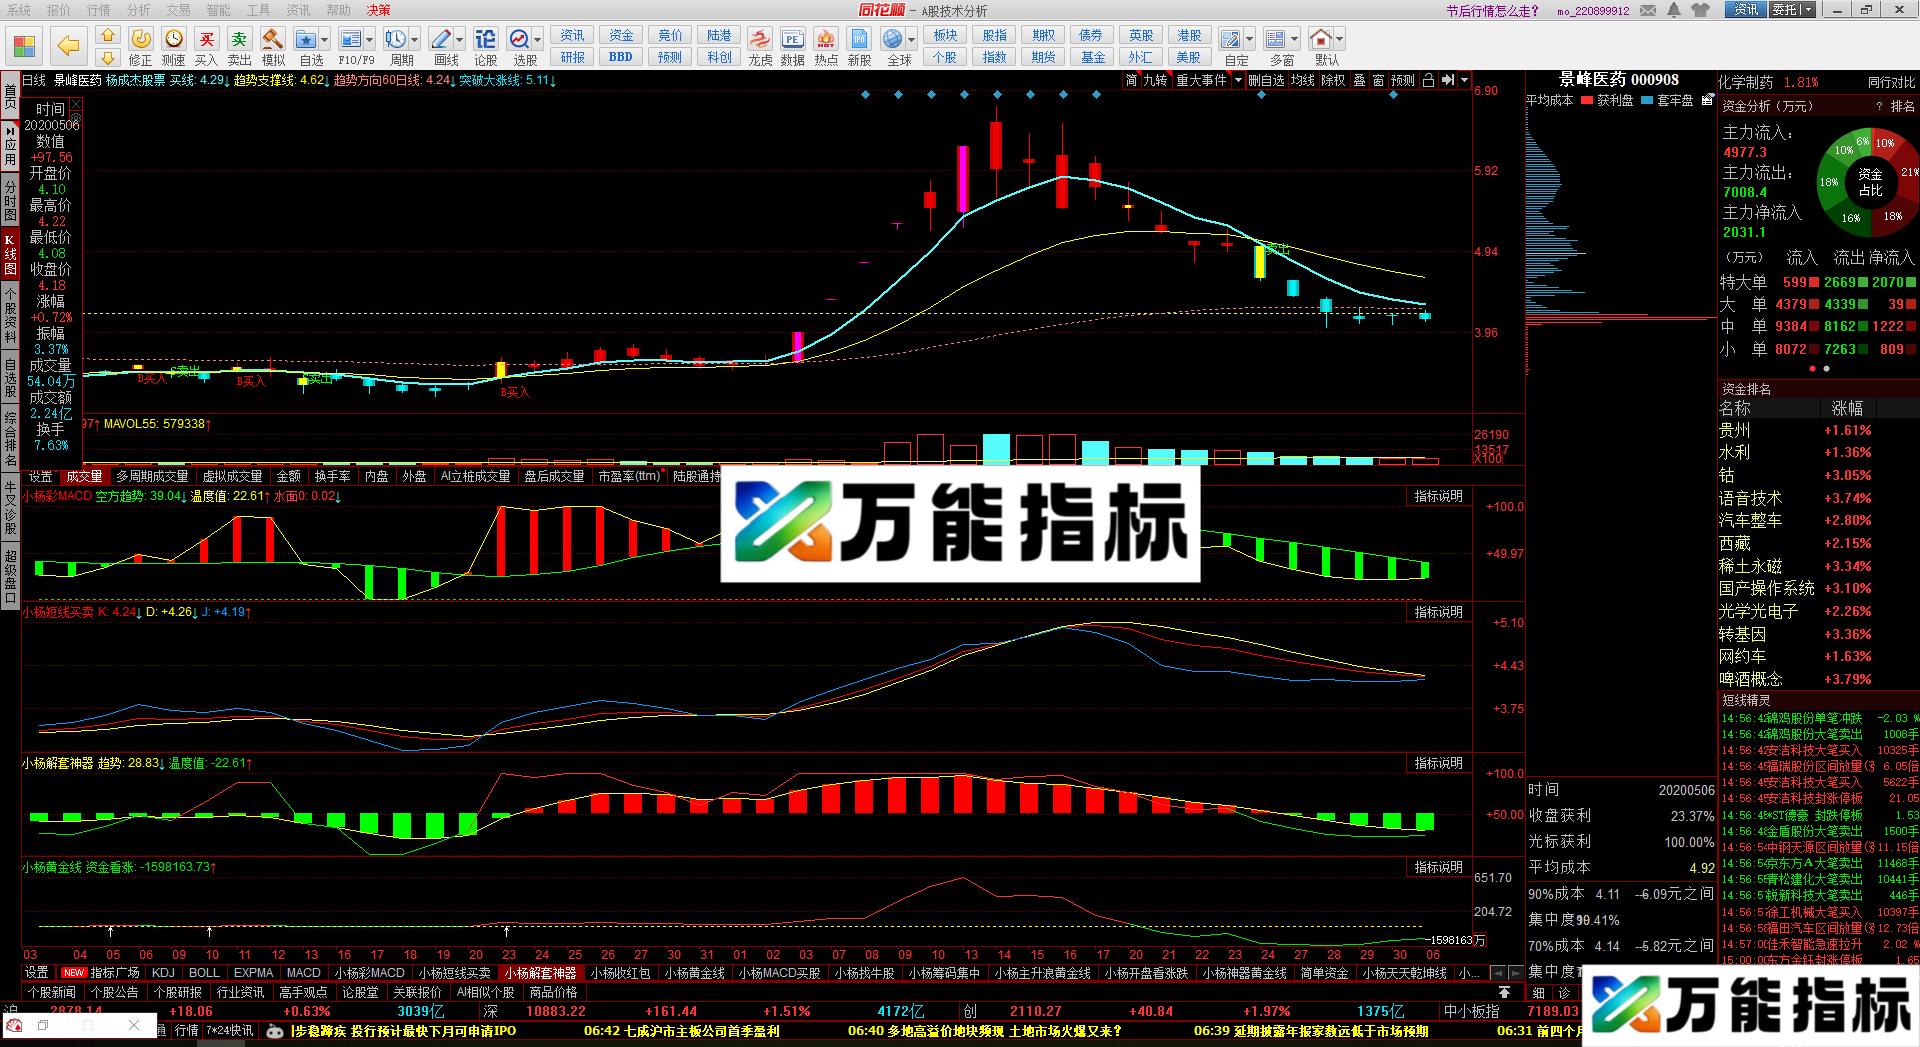Activate the 画线 drawing tool icon
The image size is (1920, 1047).
pos(441,40)
